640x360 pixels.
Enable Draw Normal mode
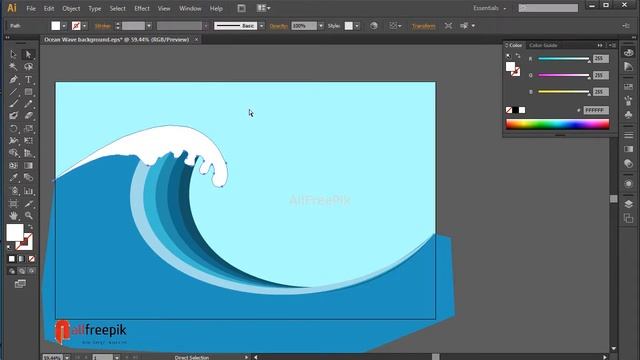pyautogui.click(x=11, y=271)
